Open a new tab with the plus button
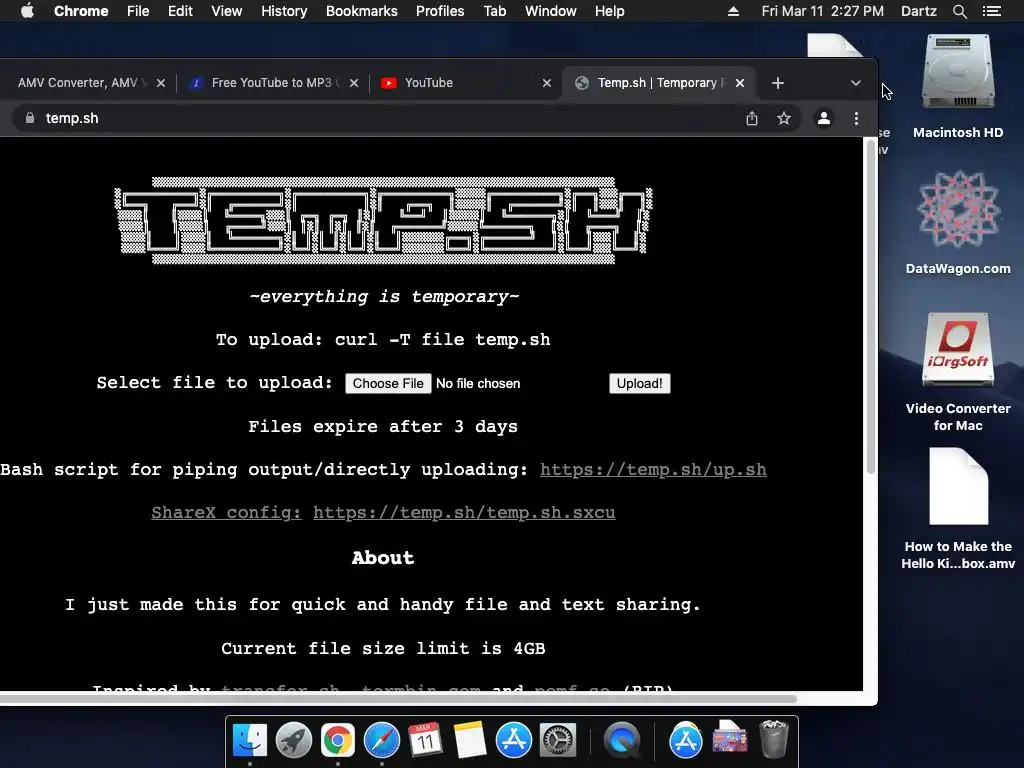Image resolution: width=1024 pixels, height=768 pixels. click(x=777, y=83)
